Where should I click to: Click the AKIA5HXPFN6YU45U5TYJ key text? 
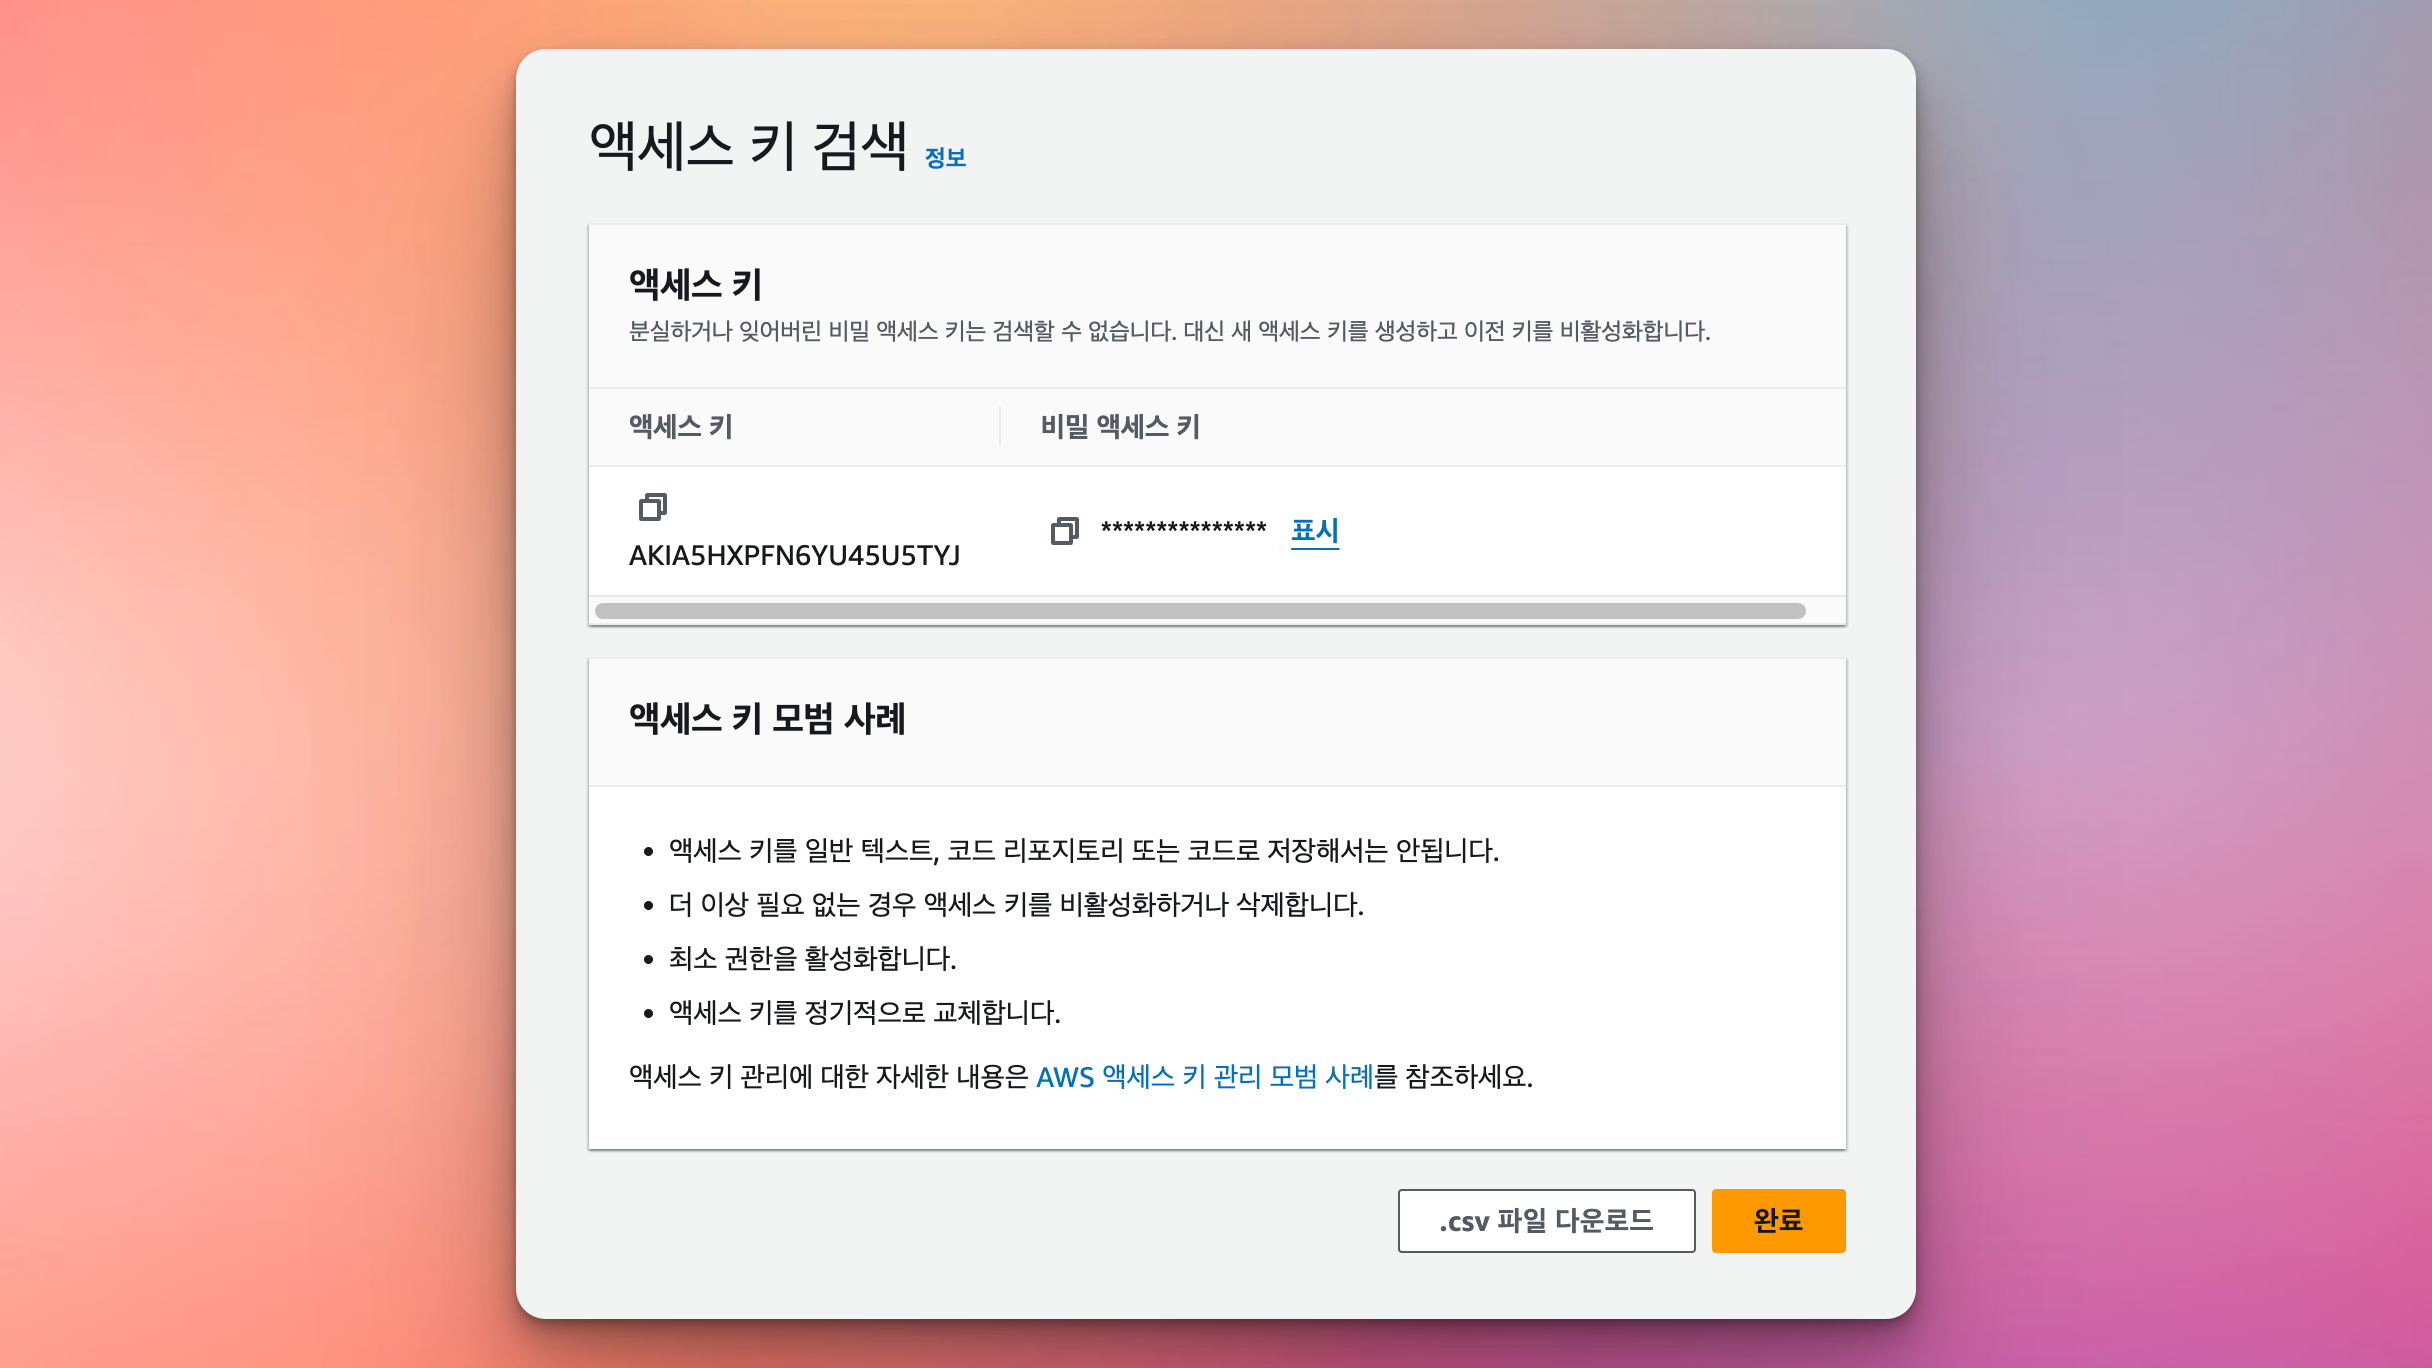[794, 556]
